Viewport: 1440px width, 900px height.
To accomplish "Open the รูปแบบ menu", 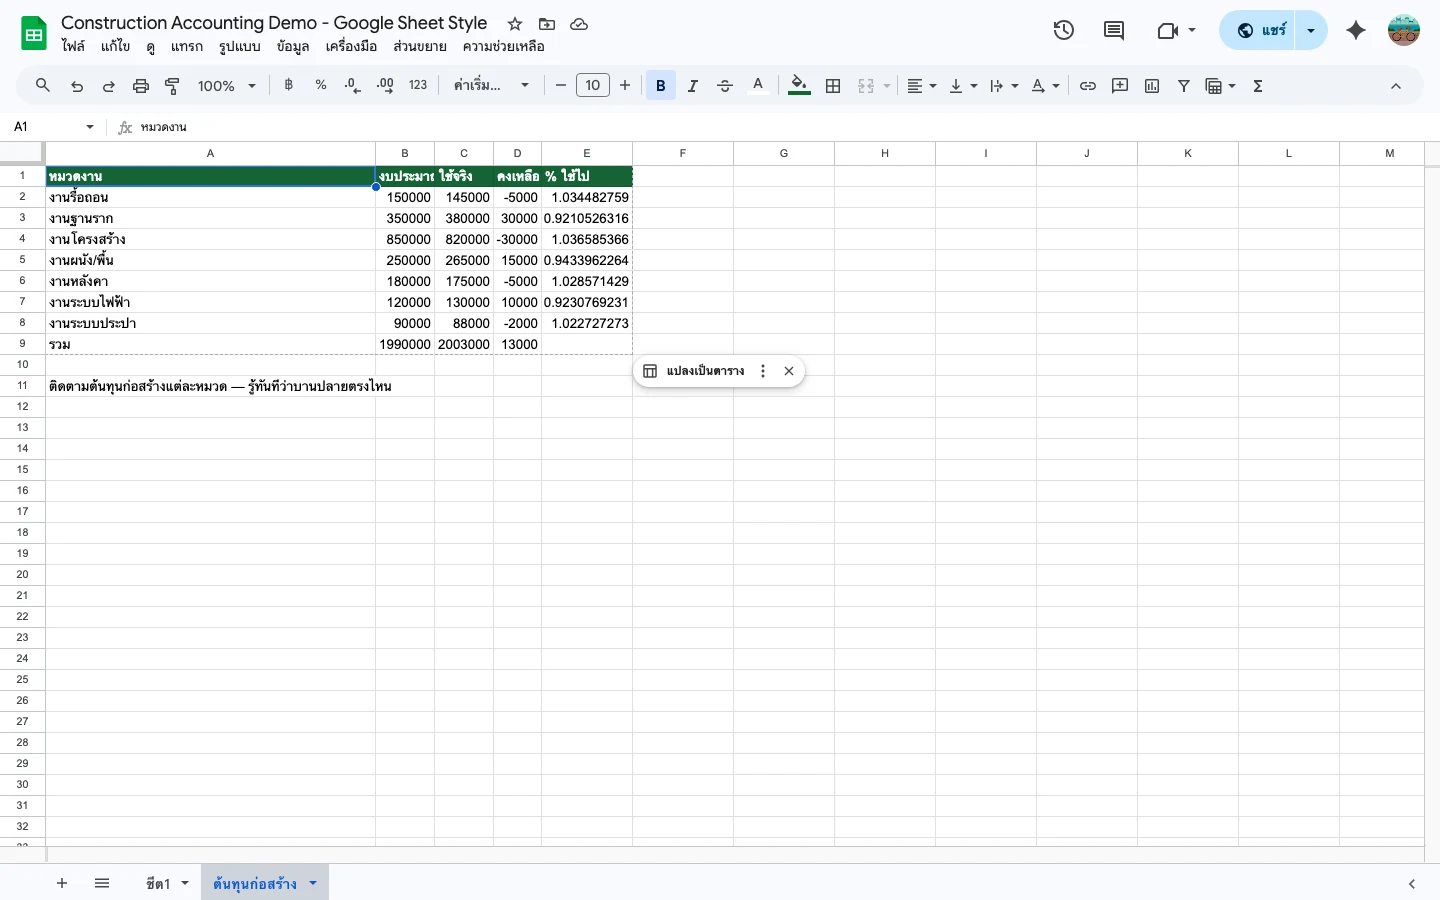I will point(239,46).
